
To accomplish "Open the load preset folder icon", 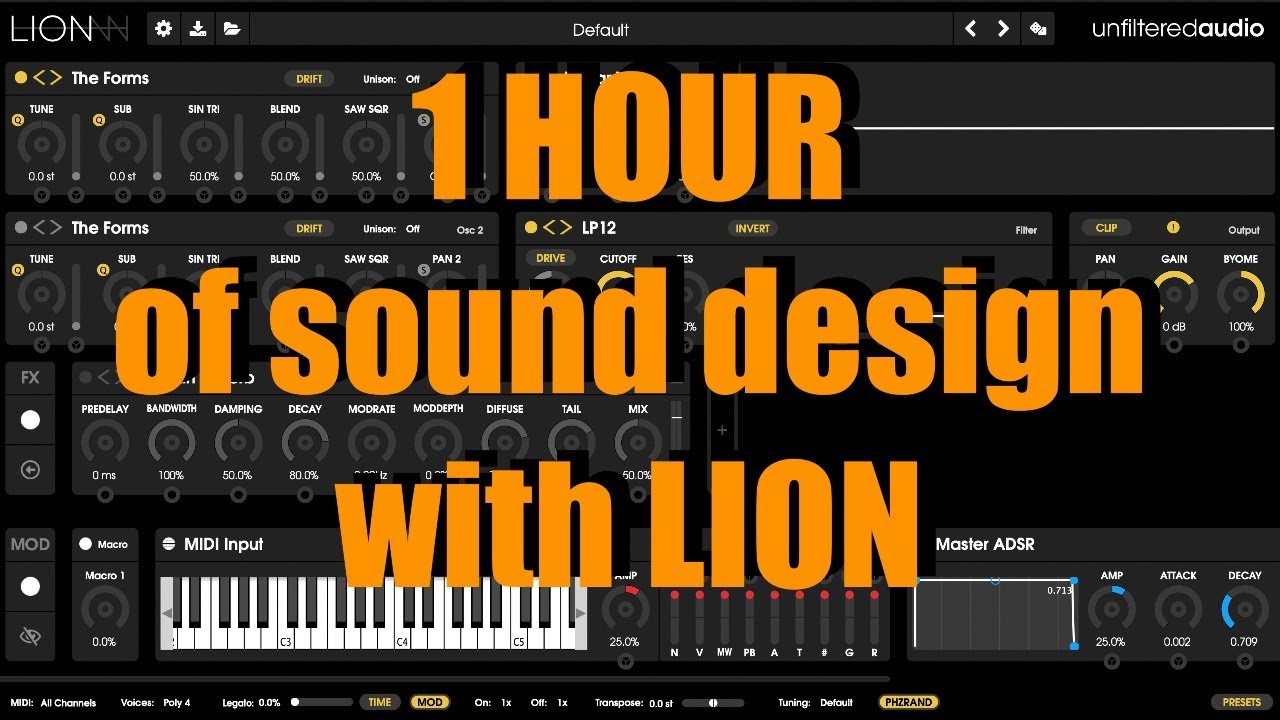I will pos(232,29).
